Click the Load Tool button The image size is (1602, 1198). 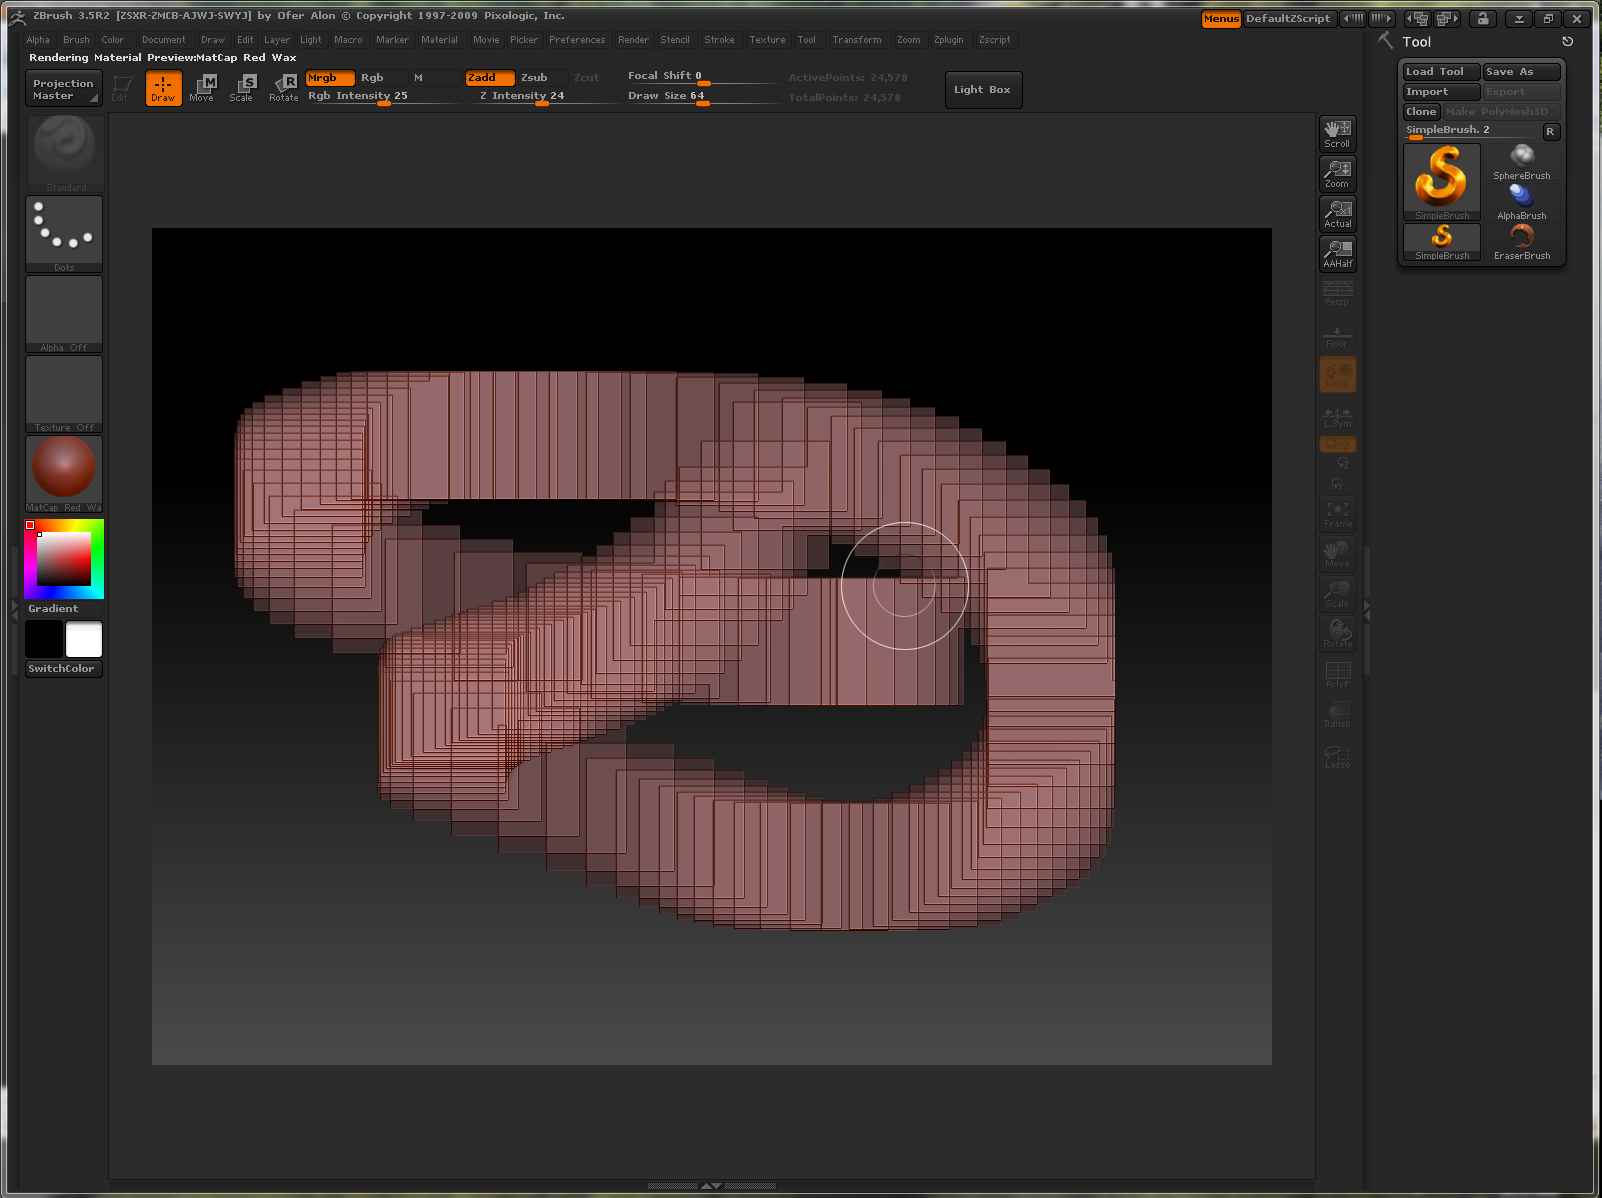coord(1440,72)
